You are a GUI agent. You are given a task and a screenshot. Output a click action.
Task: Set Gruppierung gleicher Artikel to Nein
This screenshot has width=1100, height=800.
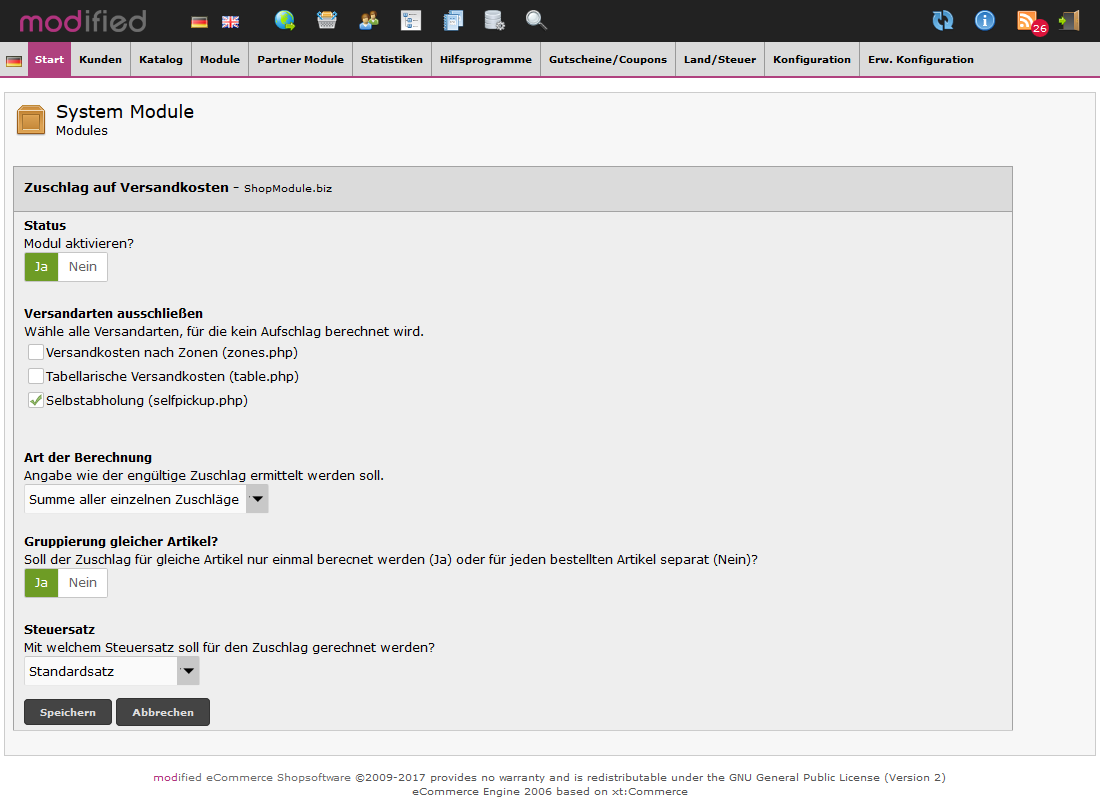tap(83, 583)
